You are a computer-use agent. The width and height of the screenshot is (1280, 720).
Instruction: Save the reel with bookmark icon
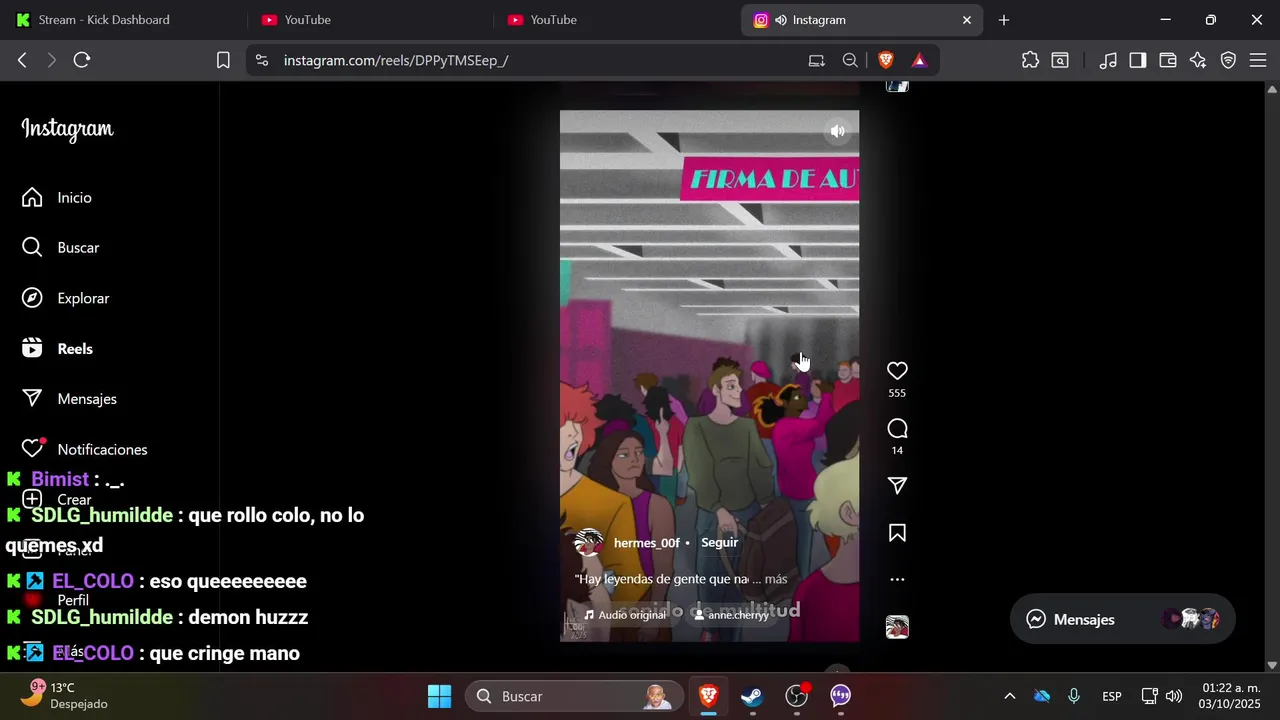coord(897,533)
